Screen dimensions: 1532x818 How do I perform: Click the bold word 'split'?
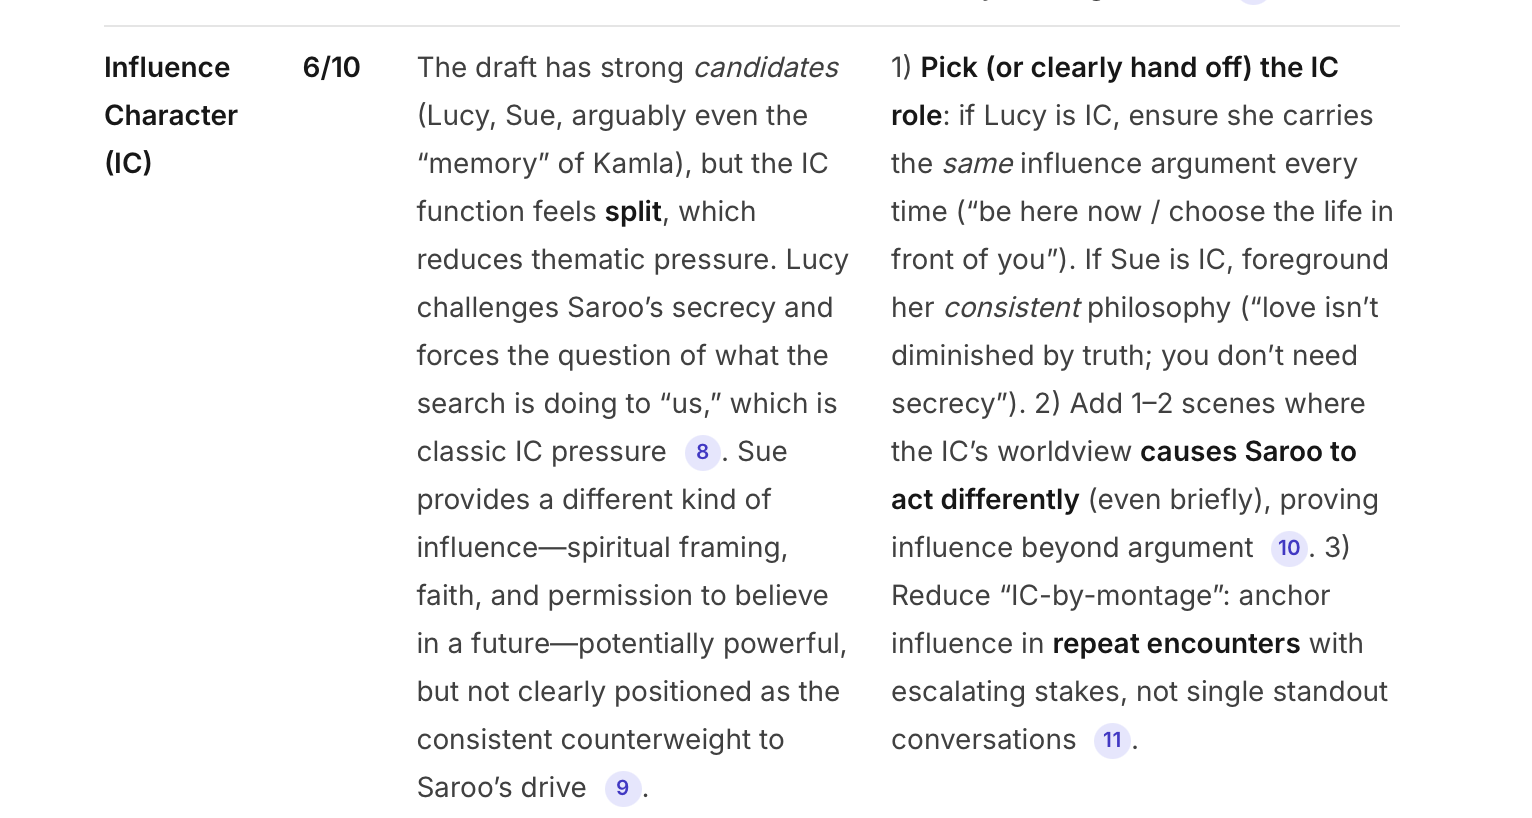[x=633, y=212]
